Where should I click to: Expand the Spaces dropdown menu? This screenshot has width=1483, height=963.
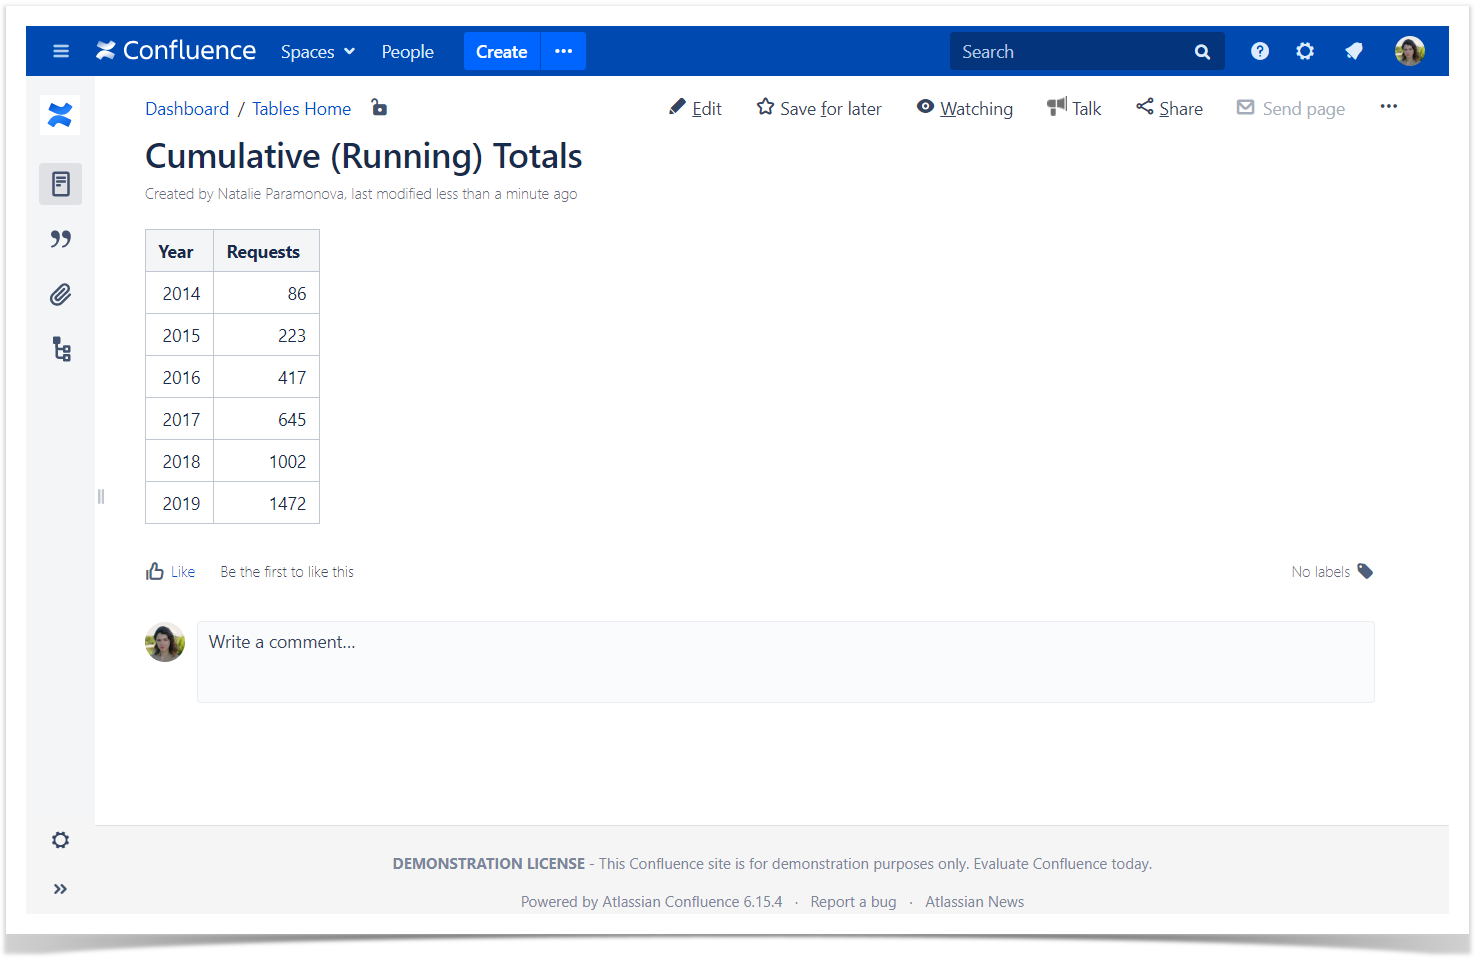317,52
